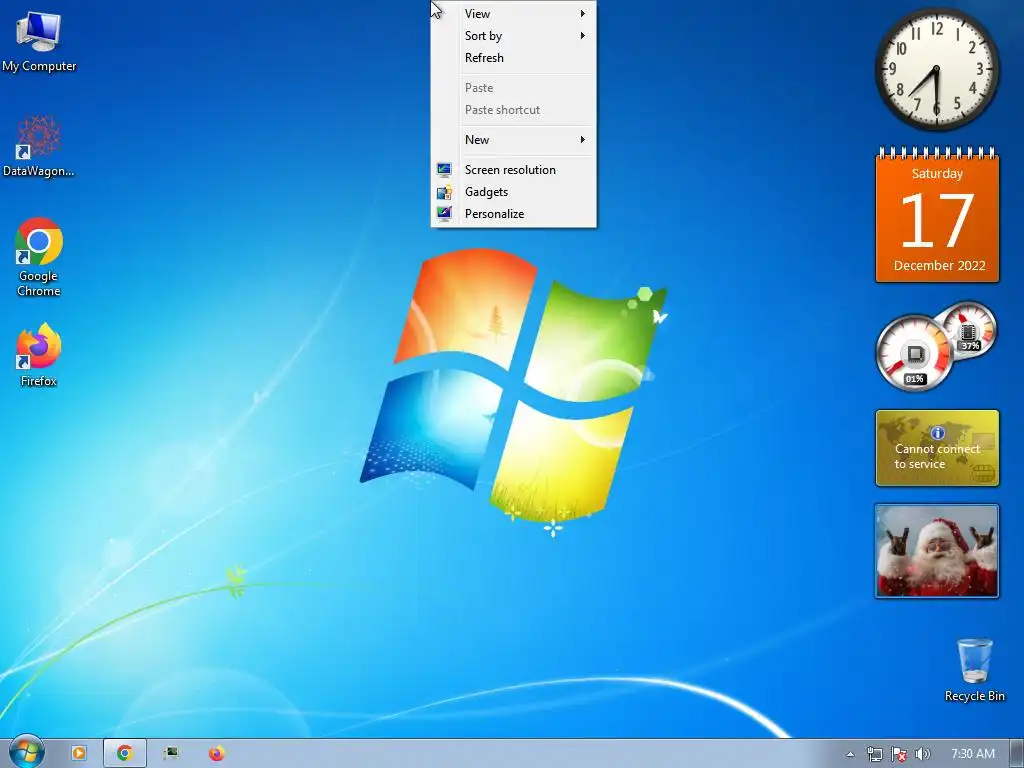The height and width of the screenshot is (768, 1024).
Task: Click the Gadgets menu icon
Action: pos(444,192)
